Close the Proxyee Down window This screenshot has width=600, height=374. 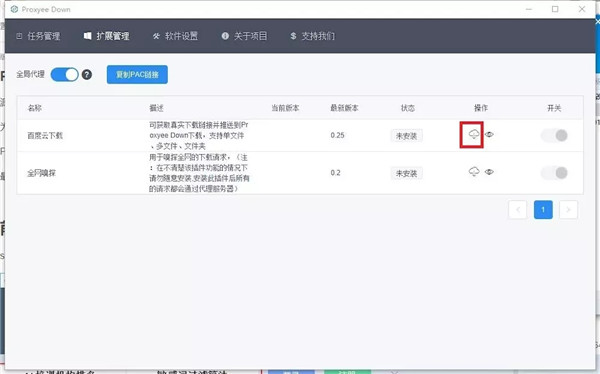[582, 9]
